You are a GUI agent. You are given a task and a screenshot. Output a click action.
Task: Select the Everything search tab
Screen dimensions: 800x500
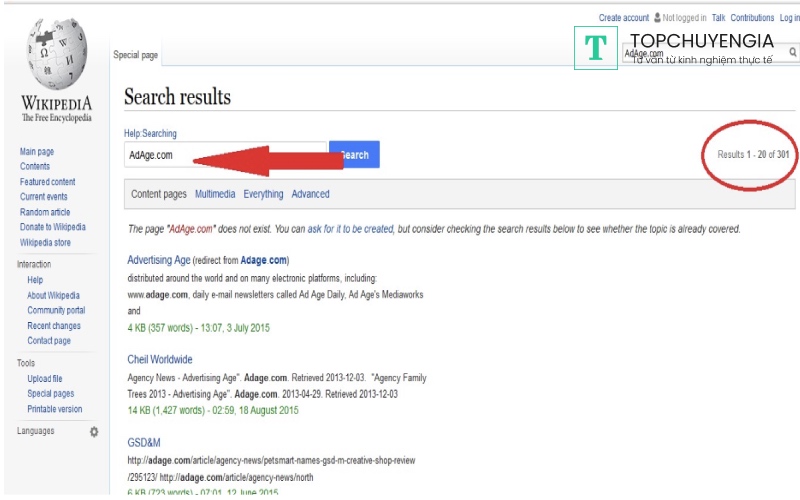263,194
